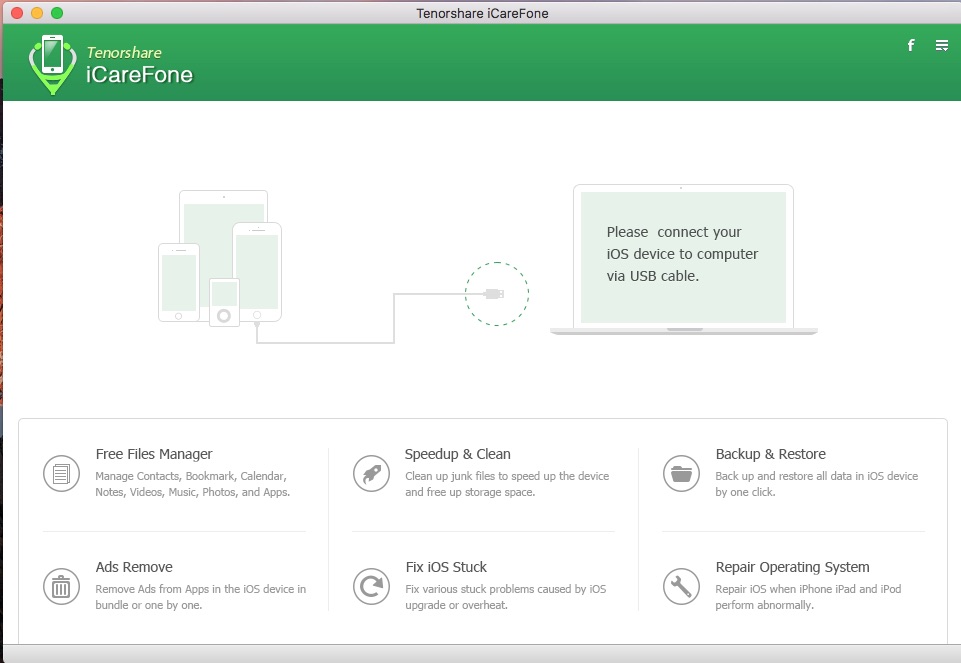Click 'Fix various stuck problems' description

pyautogui.click(x=506, y=597)
